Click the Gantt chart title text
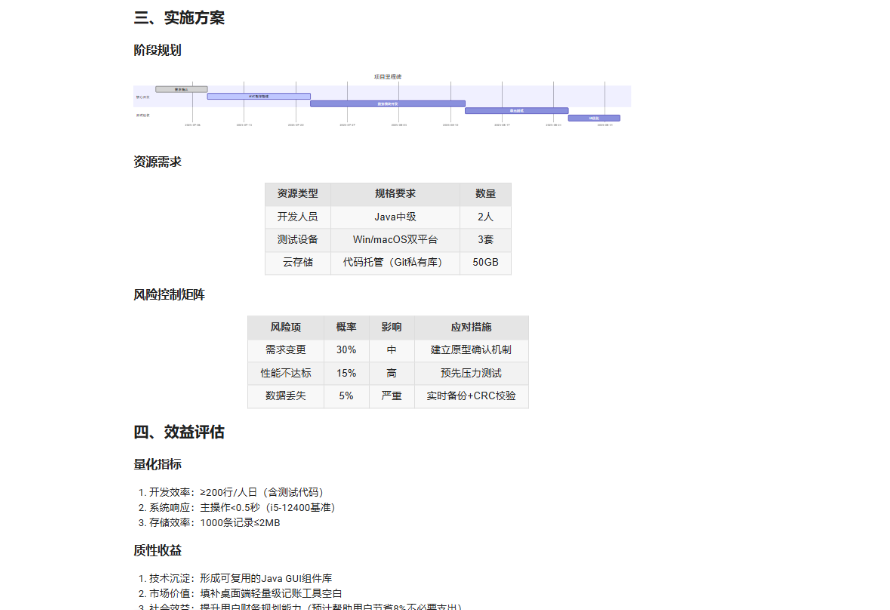 point(388,77)
